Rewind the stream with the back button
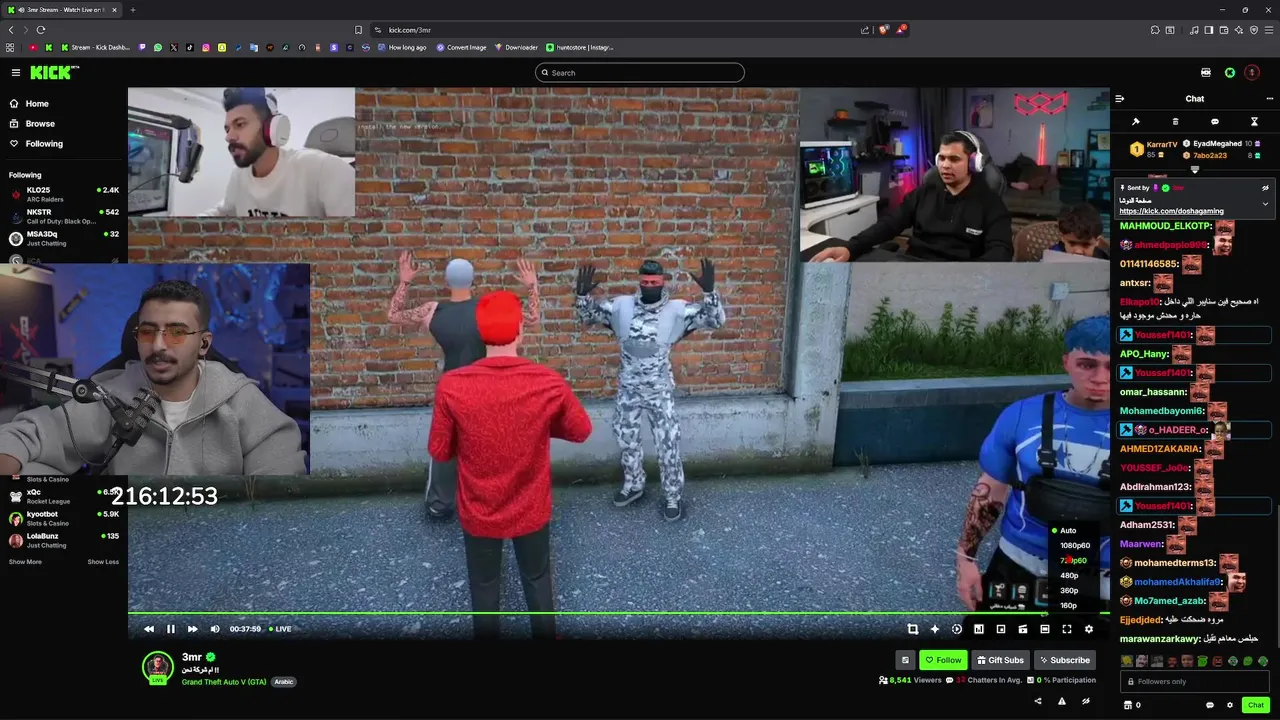Image resolution: width=1280 pixels, height=720 pixels. (x=149, y=629)
